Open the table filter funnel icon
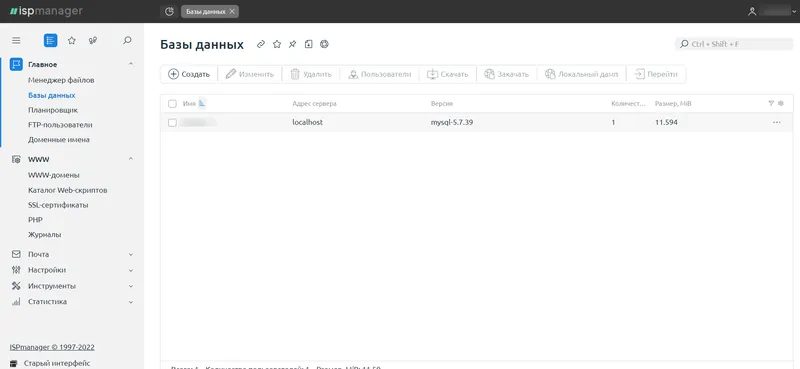Screen dimensions: 800x369 771,103
